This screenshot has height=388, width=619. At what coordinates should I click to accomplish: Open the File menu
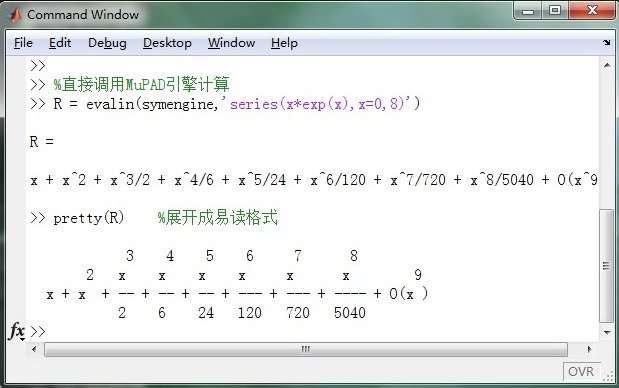(x=23, y=43)
